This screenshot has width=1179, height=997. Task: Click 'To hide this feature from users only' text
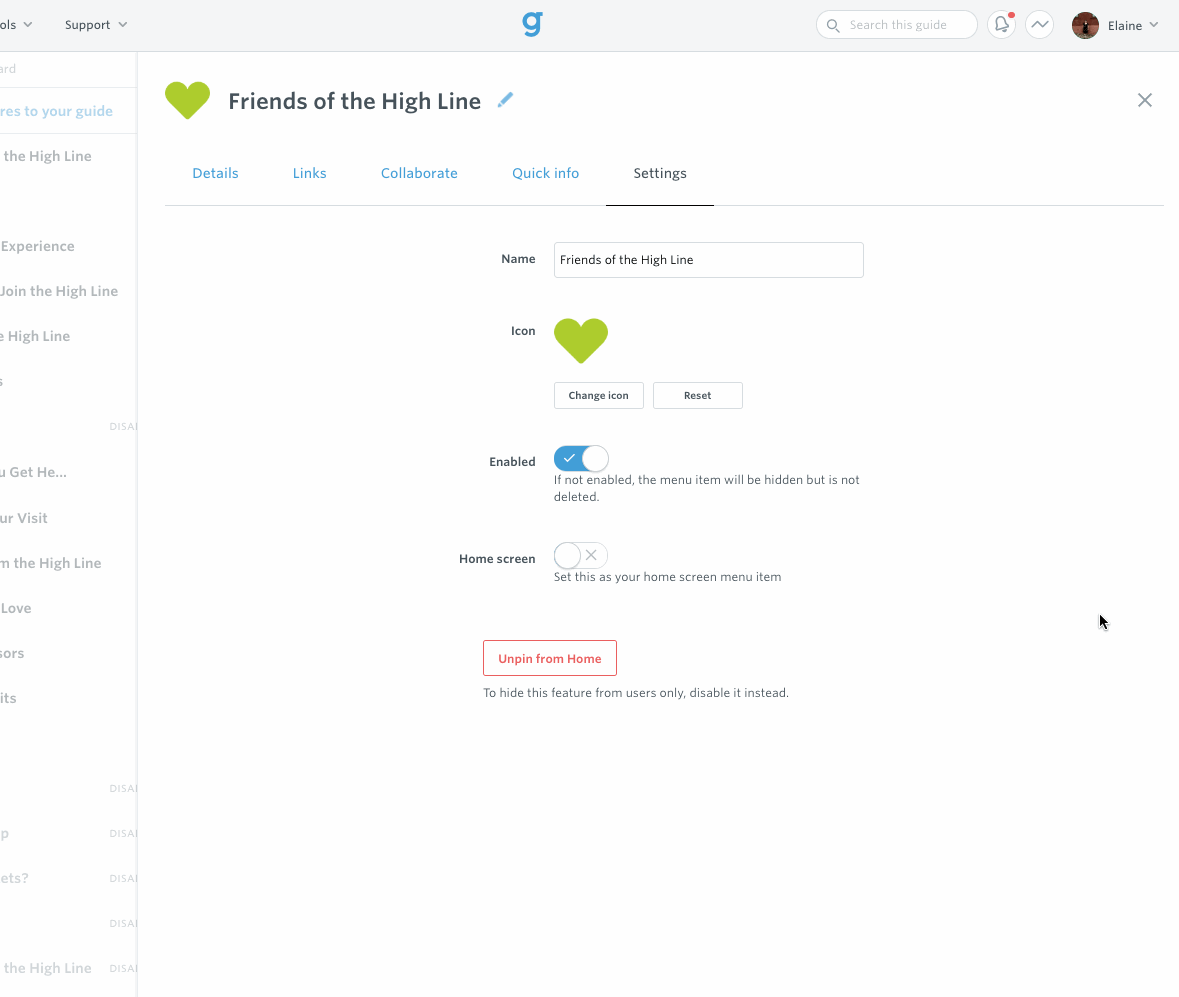[584, 692]
